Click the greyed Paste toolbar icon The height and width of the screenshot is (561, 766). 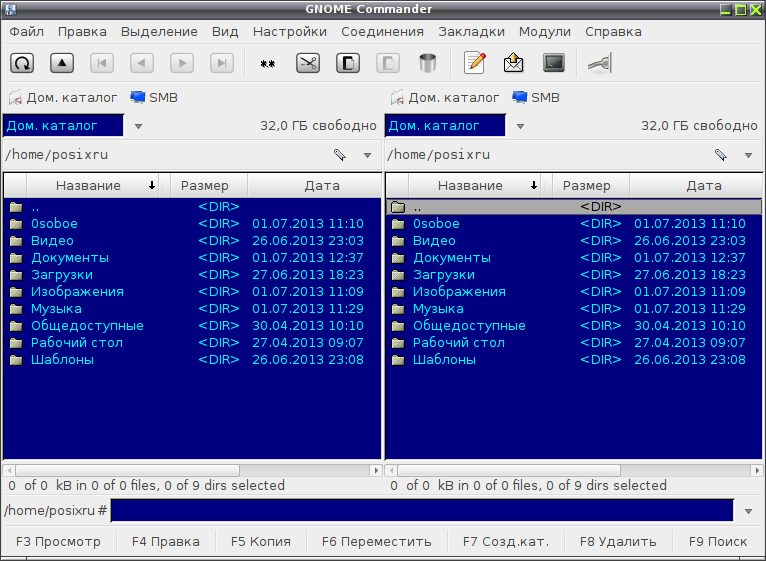point(388,63)
